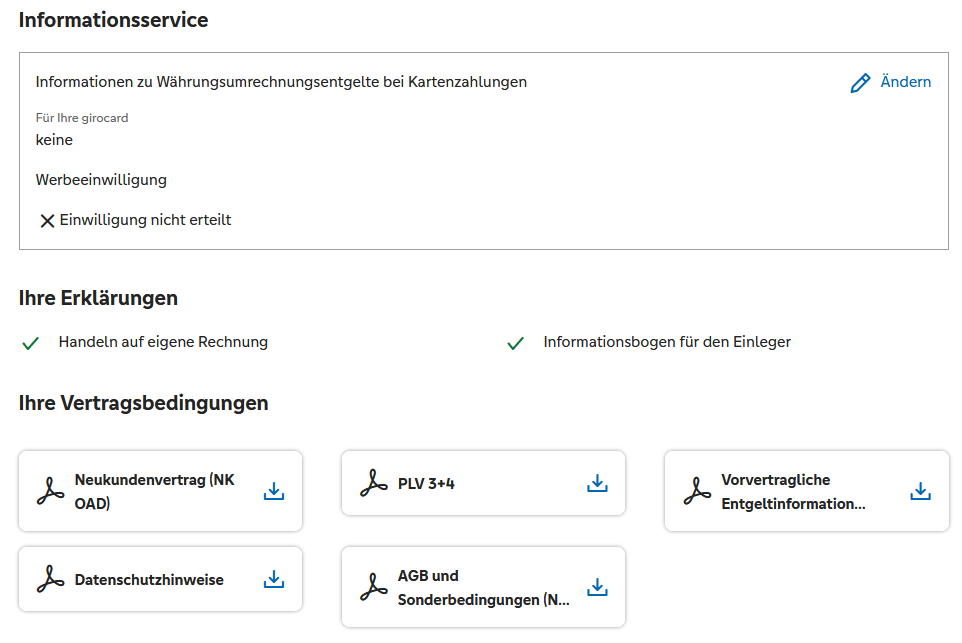This screenshot has height=643, width=962.
Task: Download AGB und Sonderbedingungen file
Action: click(597, 587)
